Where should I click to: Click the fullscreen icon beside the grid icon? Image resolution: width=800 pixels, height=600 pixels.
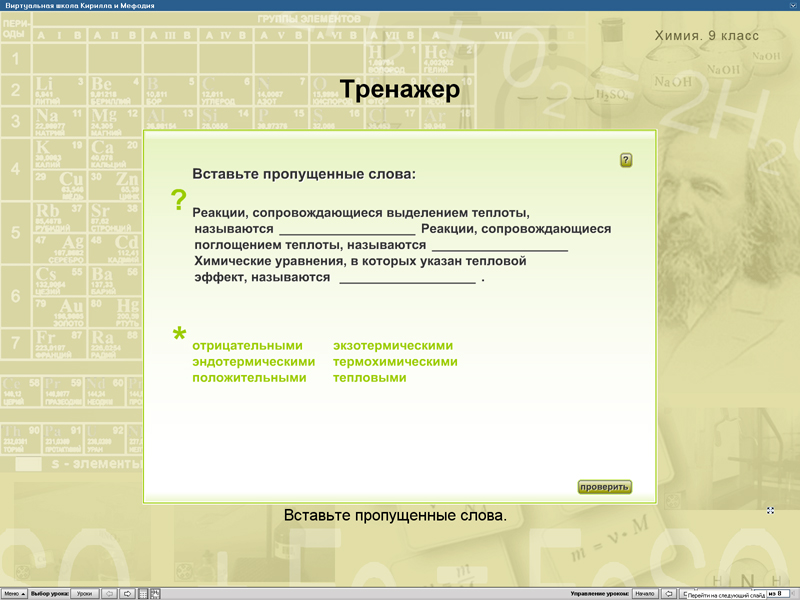tap(154, 592)
